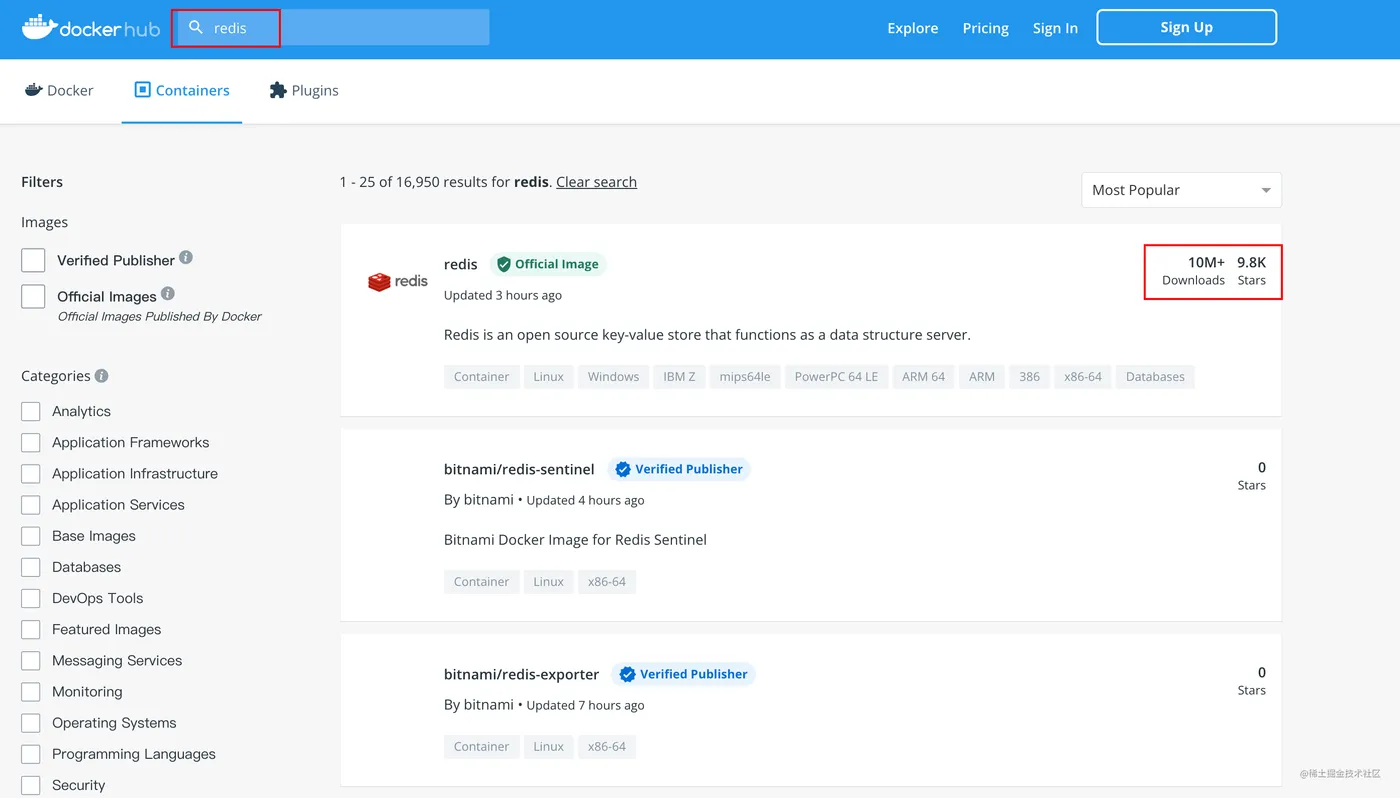Click 'Updated 3 hours ago' text
1400x798 pixels.
coord(503,295)
